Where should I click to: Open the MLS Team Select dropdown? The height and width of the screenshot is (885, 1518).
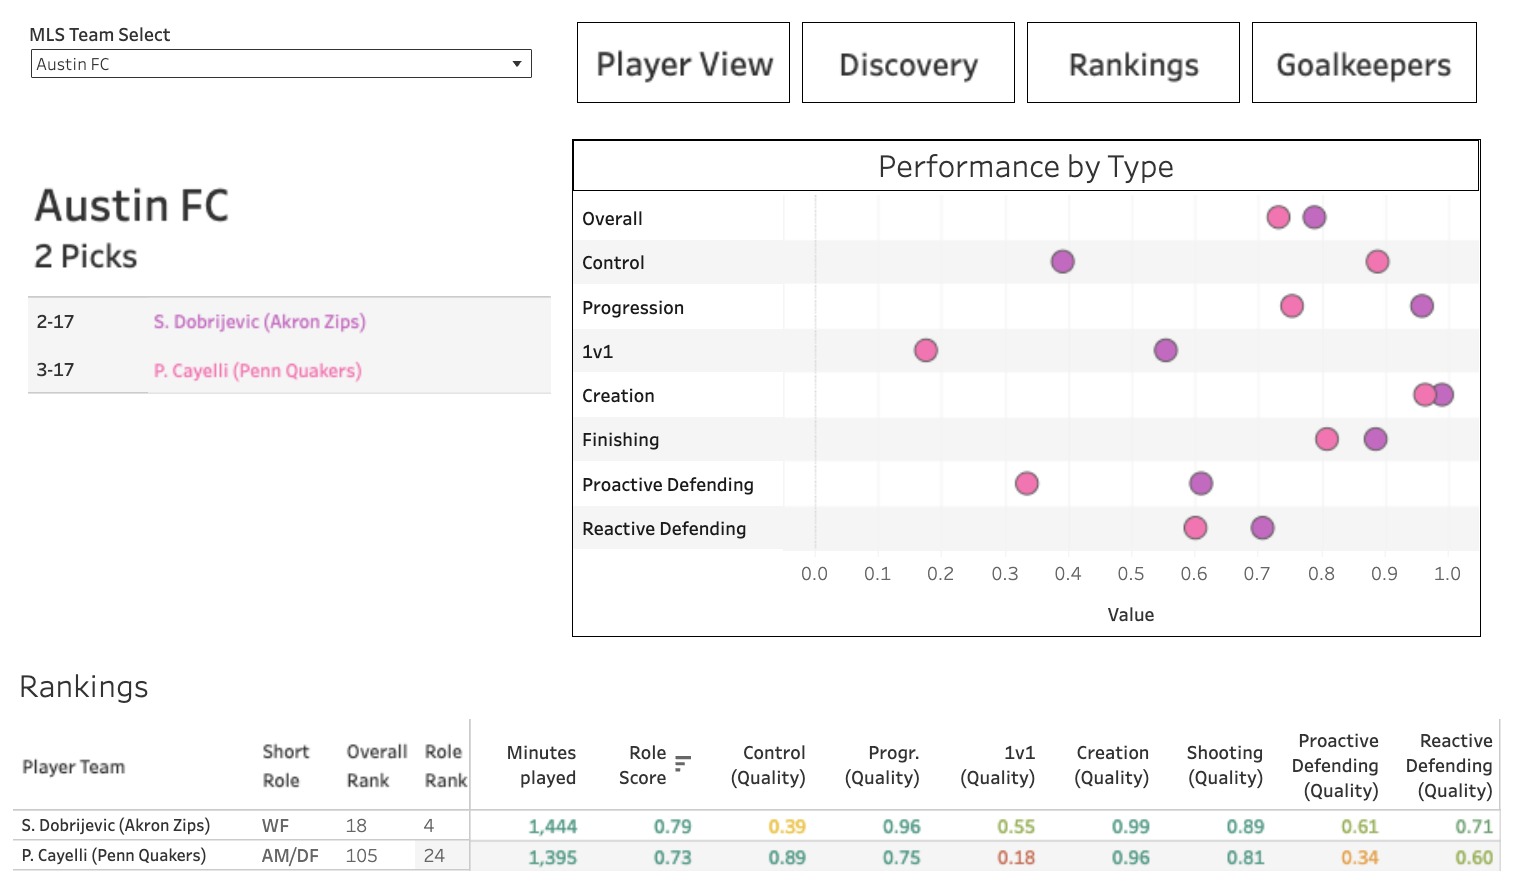tap(280, 64)
